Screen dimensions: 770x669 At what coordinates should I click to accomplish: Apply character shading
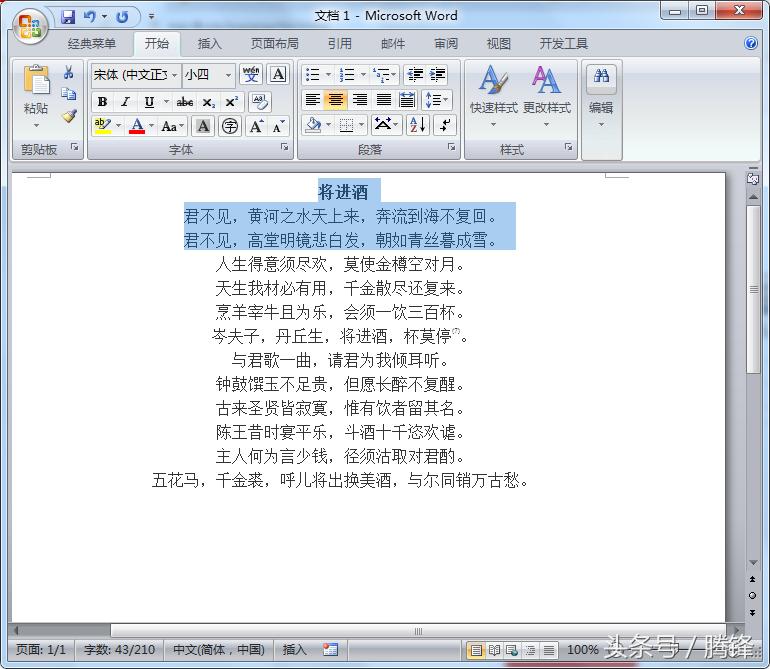coord(203,127)
